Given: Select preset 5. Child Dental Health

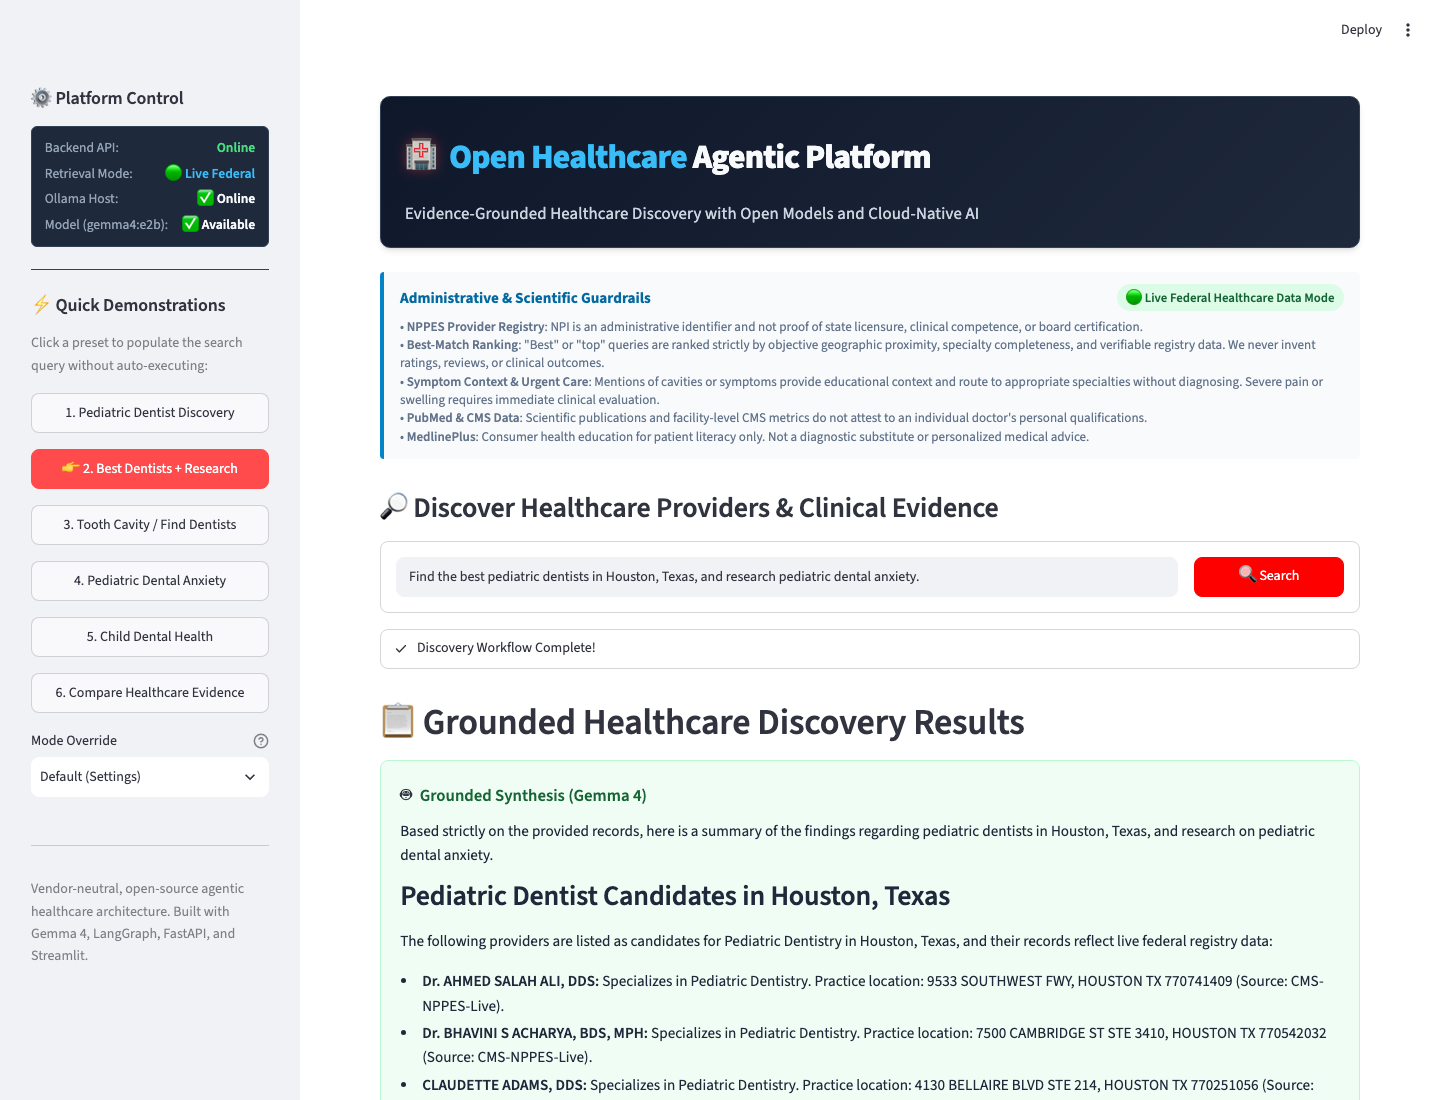Looking at the screenshot, I should coord(150,637).
